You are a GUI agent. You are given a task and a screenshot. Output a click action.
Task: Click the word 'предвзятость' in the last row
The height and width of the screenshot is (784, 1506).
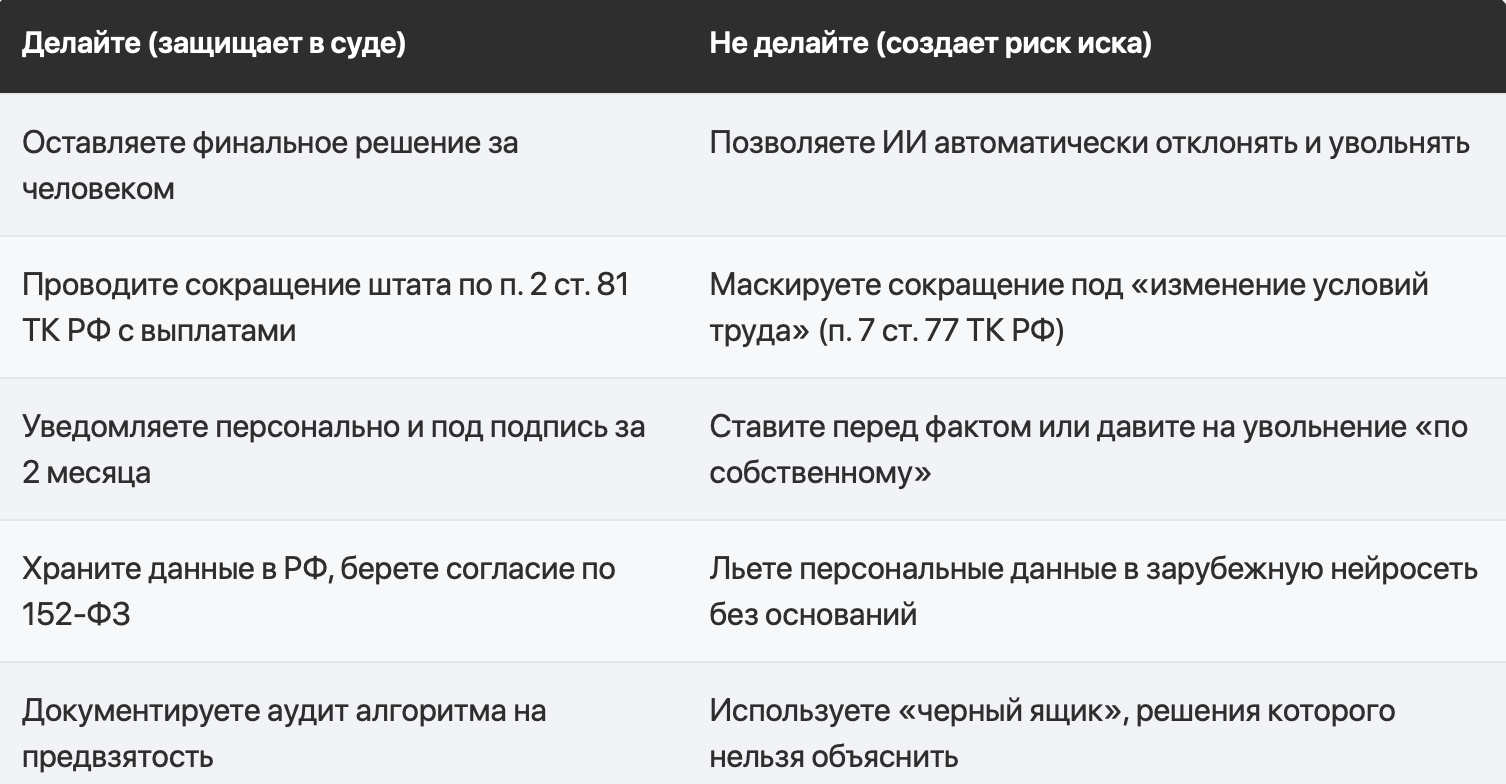pos(118,756)
